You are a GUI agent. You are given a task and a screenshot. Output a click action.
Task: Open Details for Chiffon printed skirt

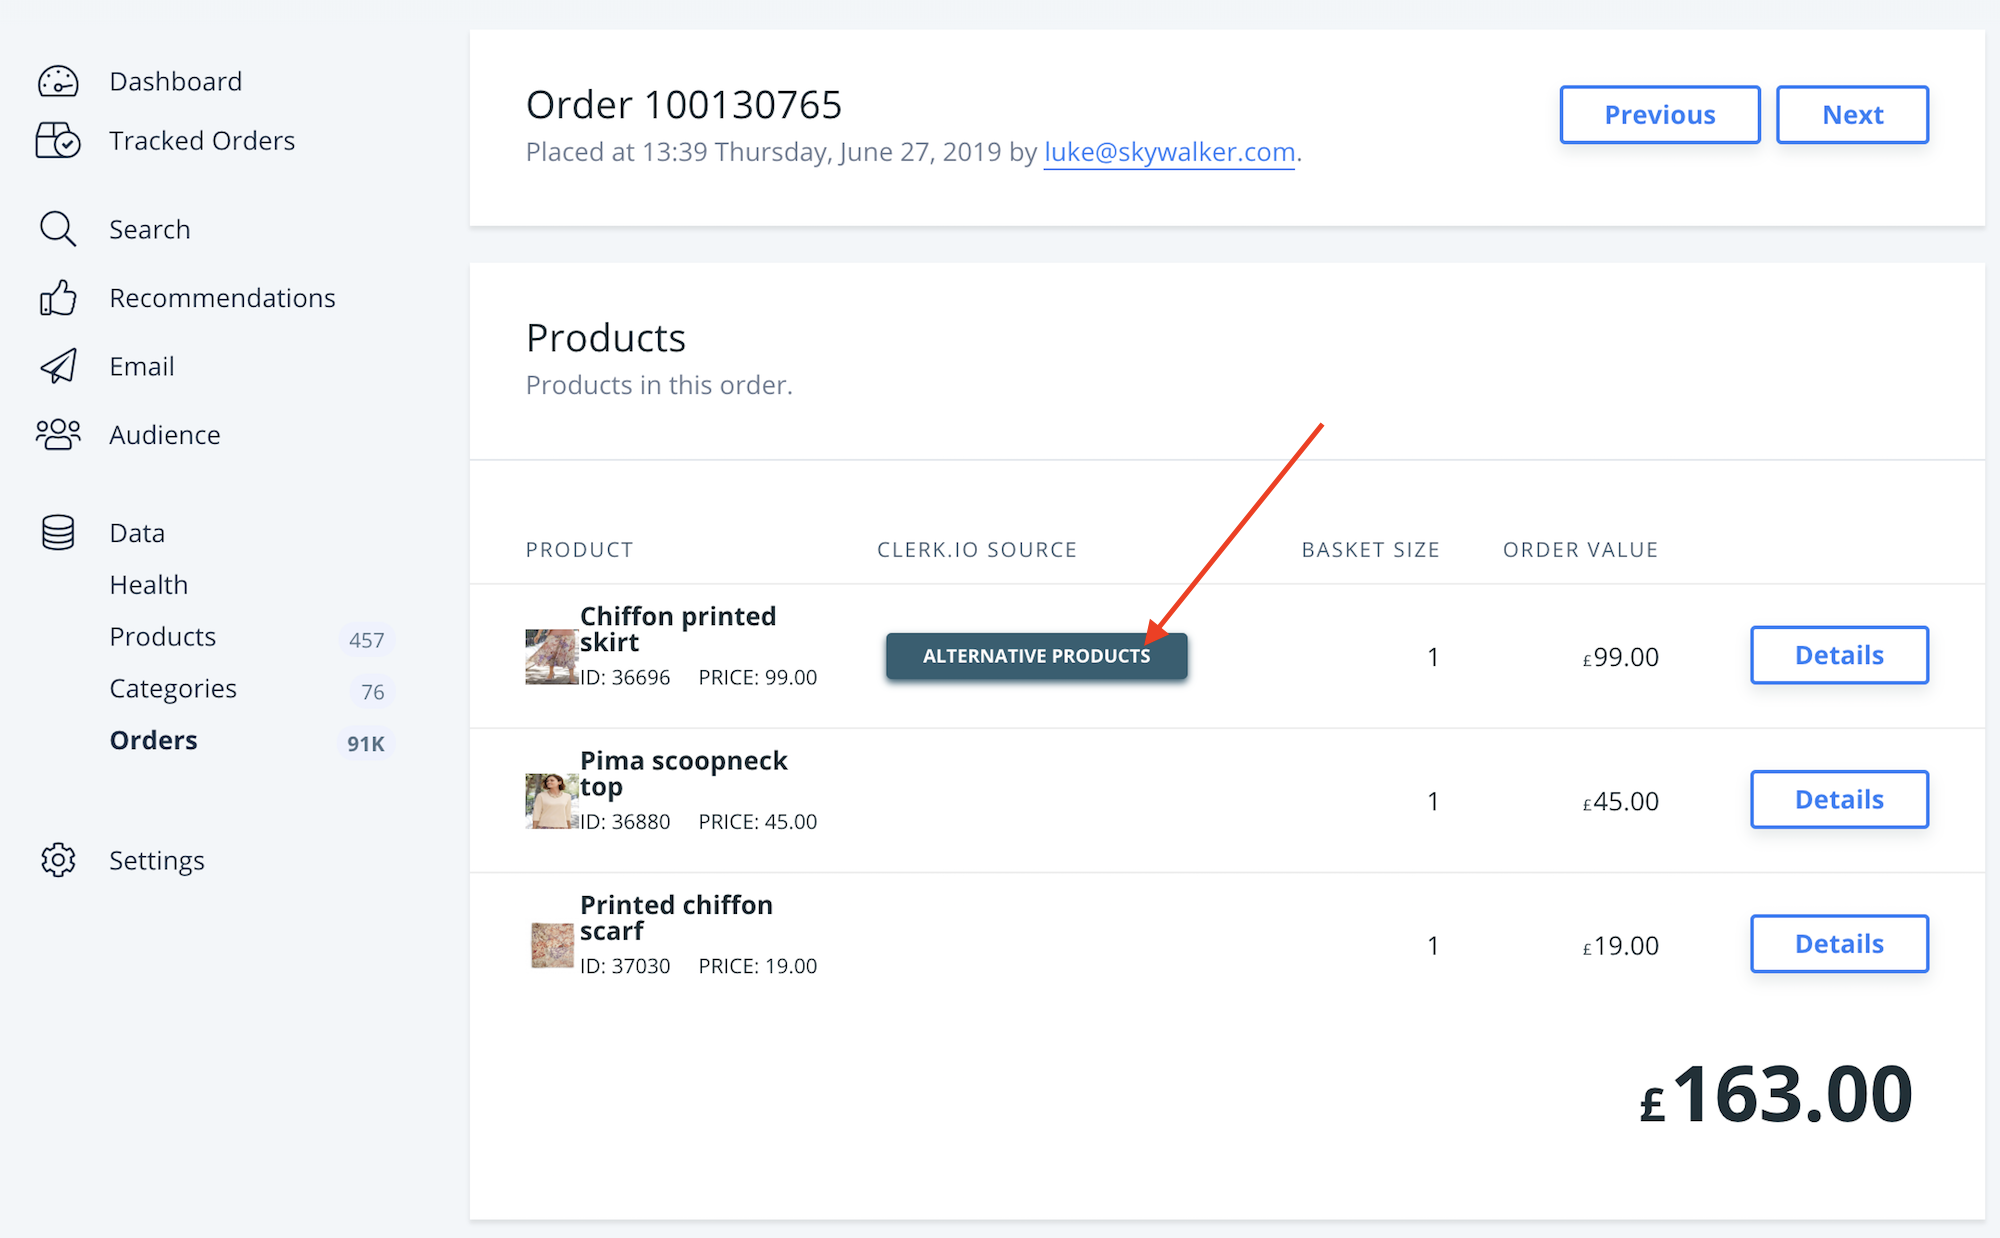point(1838,656)
